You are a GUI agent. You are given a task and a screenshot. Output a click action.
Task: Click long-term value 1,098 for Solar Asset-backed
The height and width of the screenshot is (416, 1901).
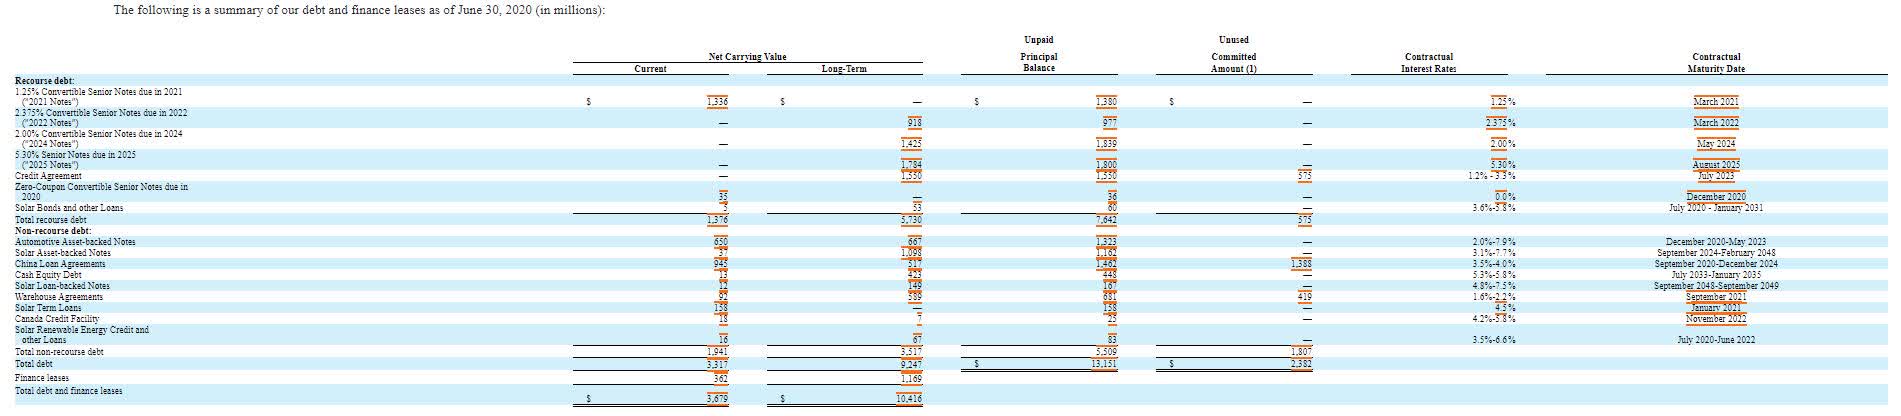[910, 253]
